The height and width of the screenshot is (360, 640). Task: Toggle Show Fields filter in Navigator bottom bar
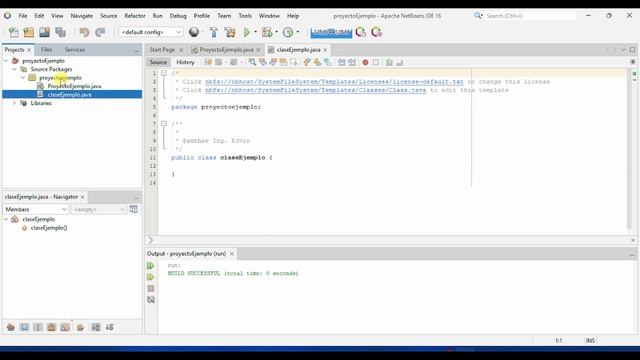click(x=24, y=327)
